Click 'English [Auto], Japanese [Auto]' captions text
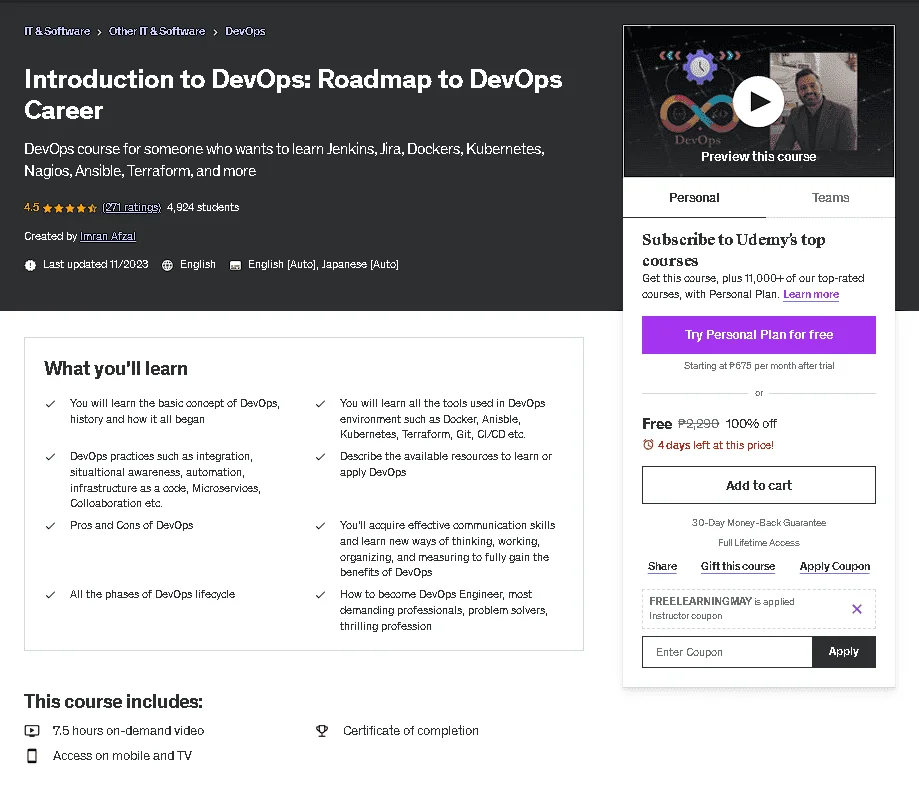Screen dimensions: 919x791 323,264
